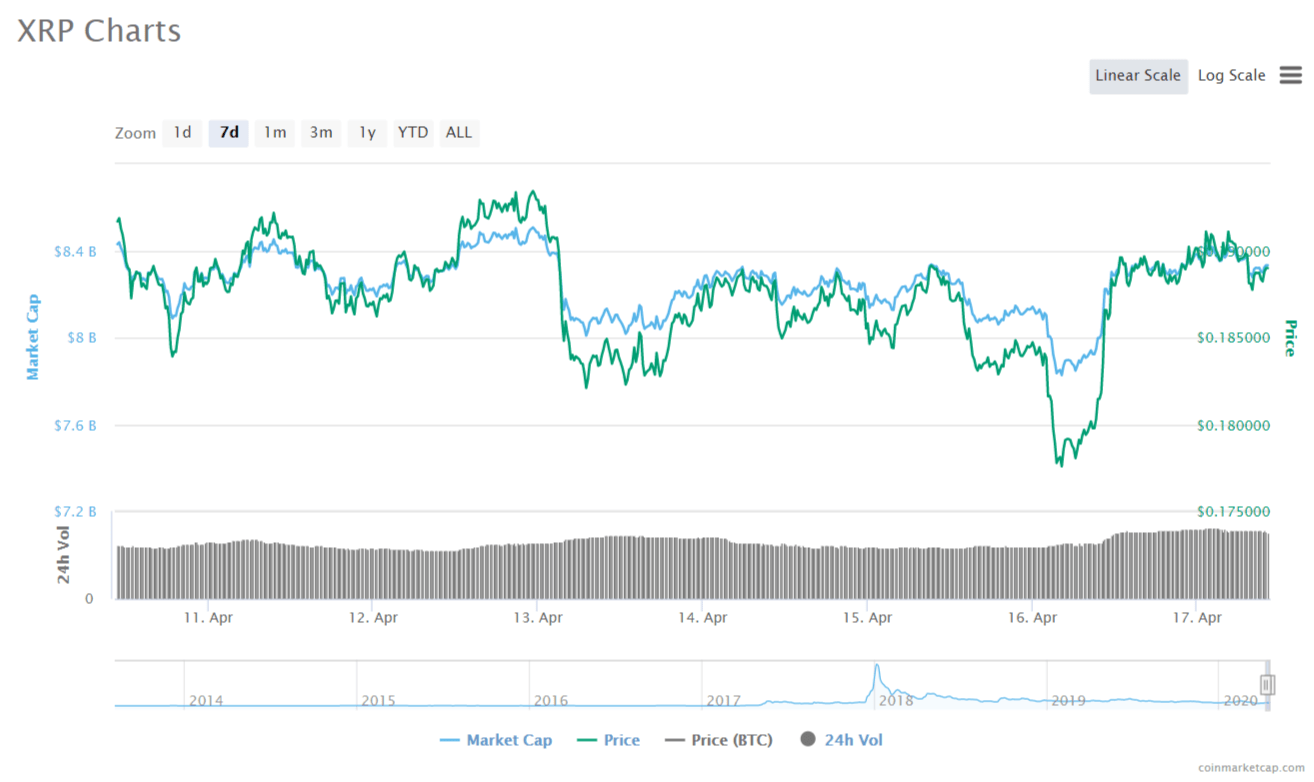The image size is (1314, 782).
Task: Click the 2016 label in navigator
Action: point(551,700)
